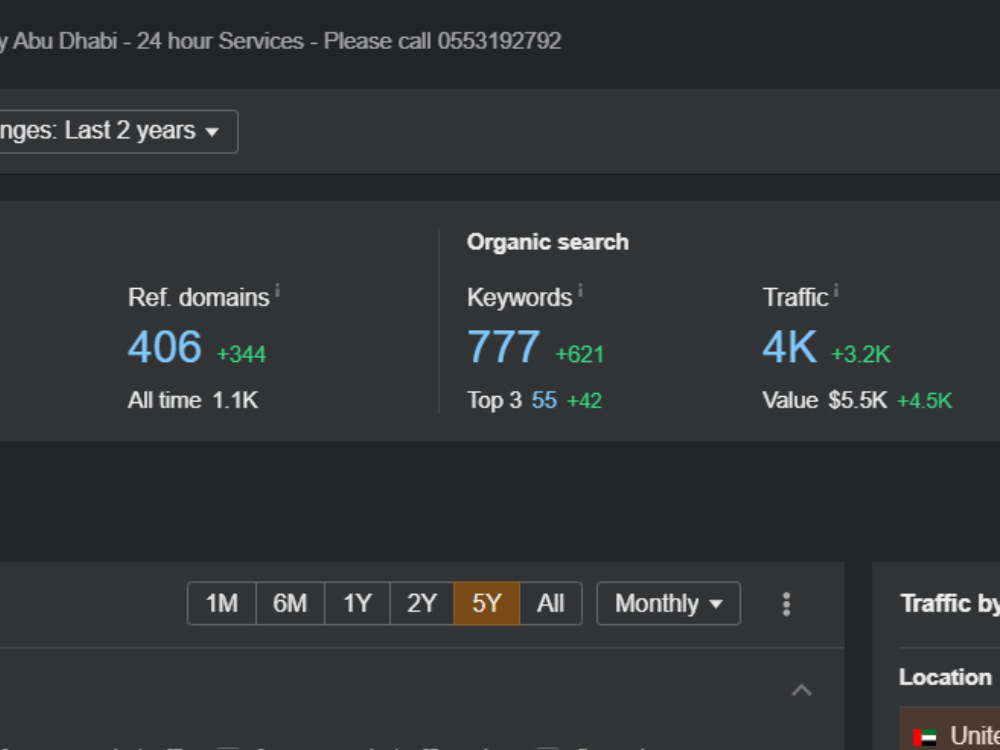Select the 1M time range
1000x750 pixels.
tap(222, 603)
